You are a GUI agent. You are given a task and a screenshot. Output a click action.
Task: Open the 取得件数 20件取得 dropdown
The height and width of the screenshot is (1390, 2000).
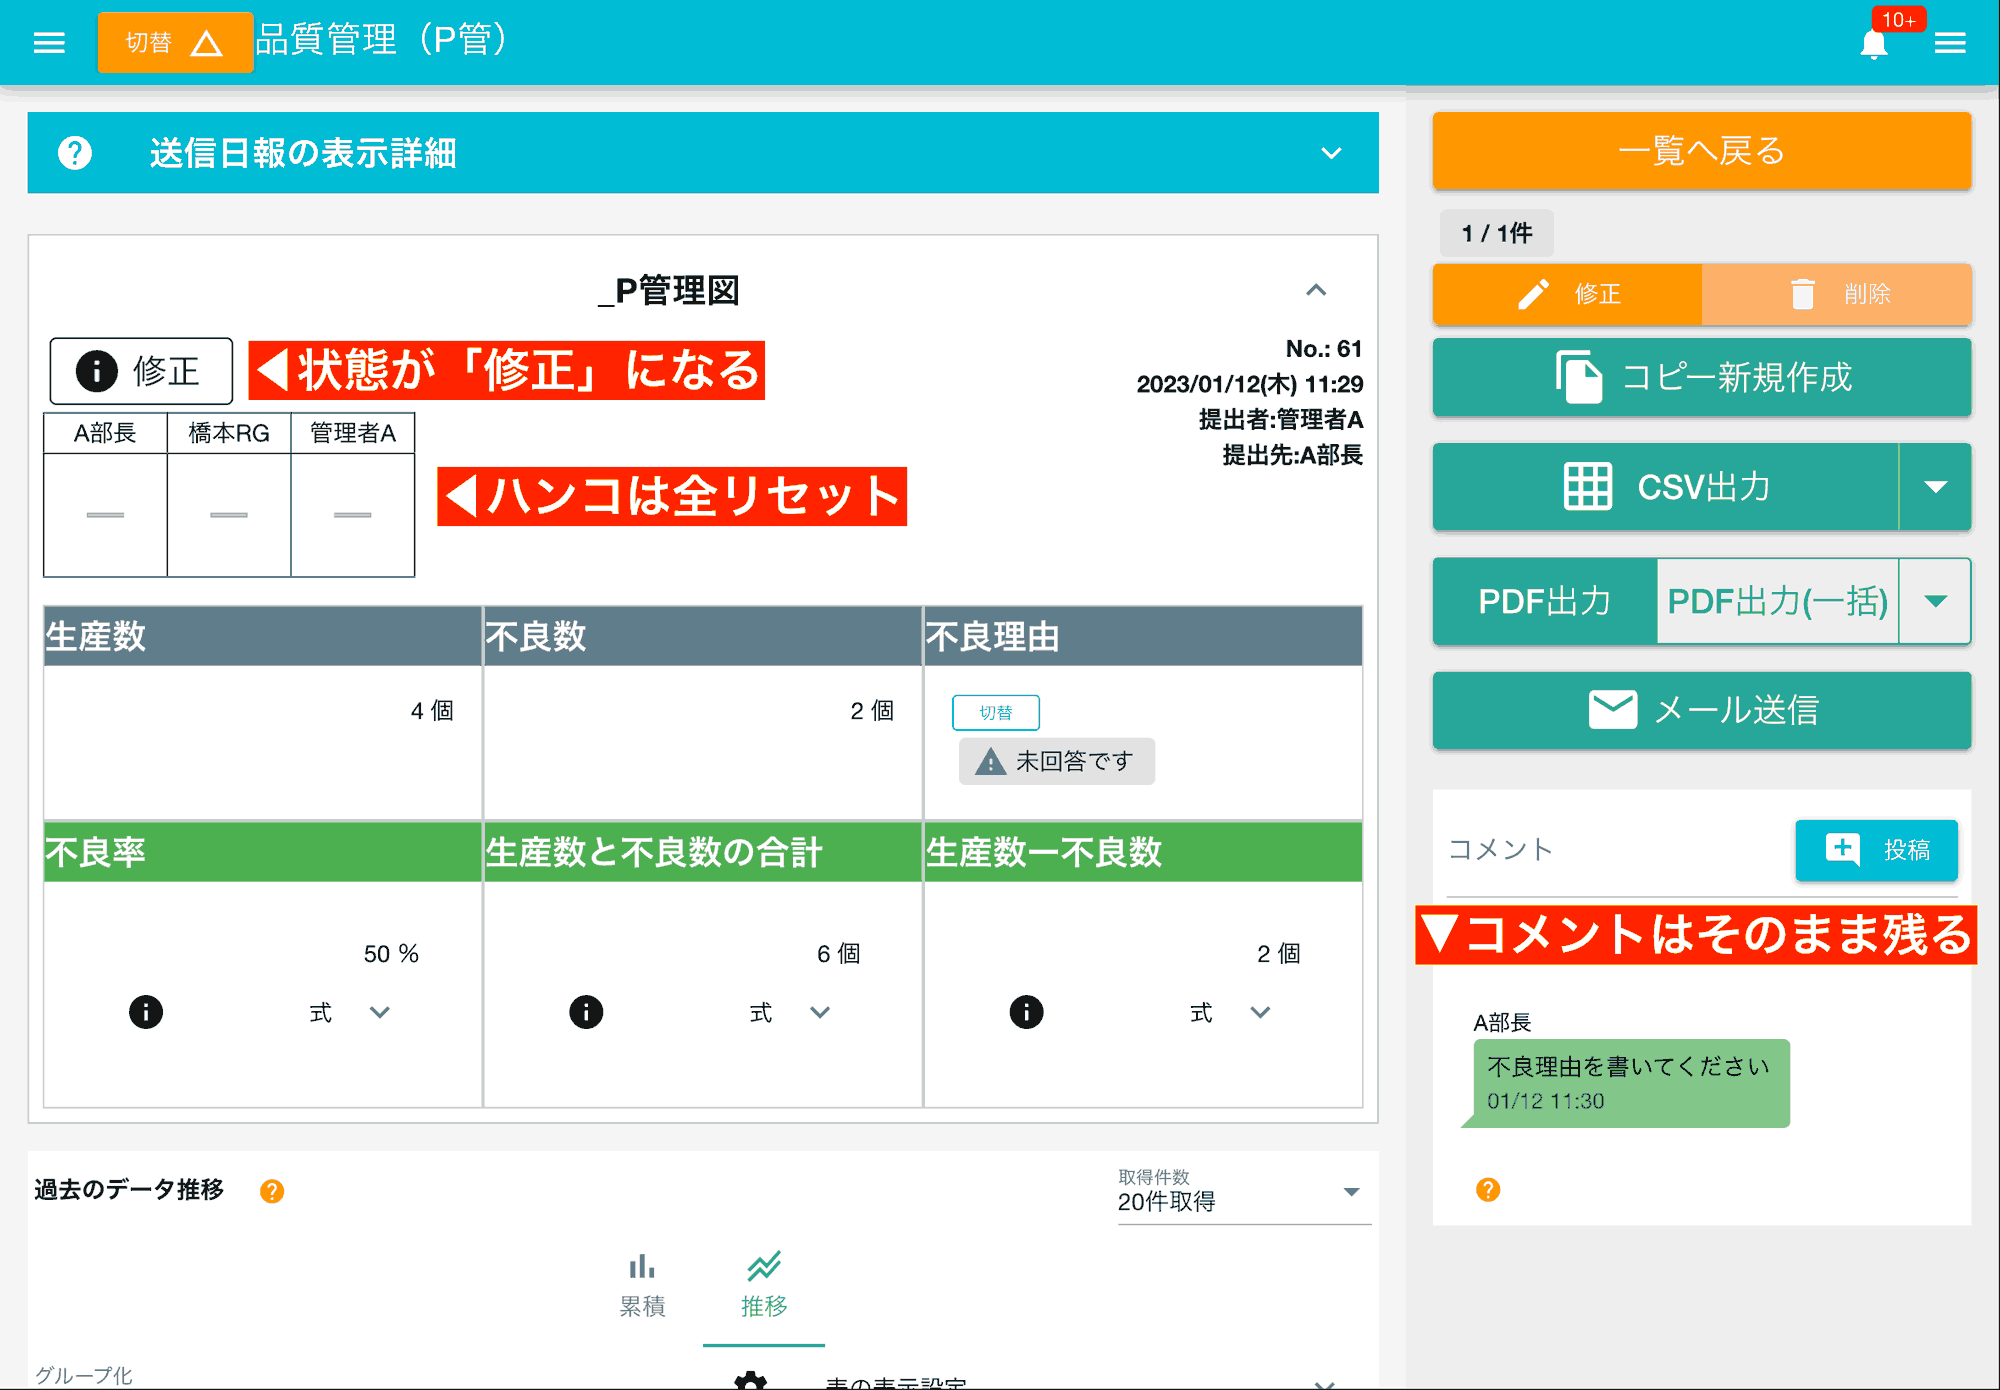[1351, 1191]
